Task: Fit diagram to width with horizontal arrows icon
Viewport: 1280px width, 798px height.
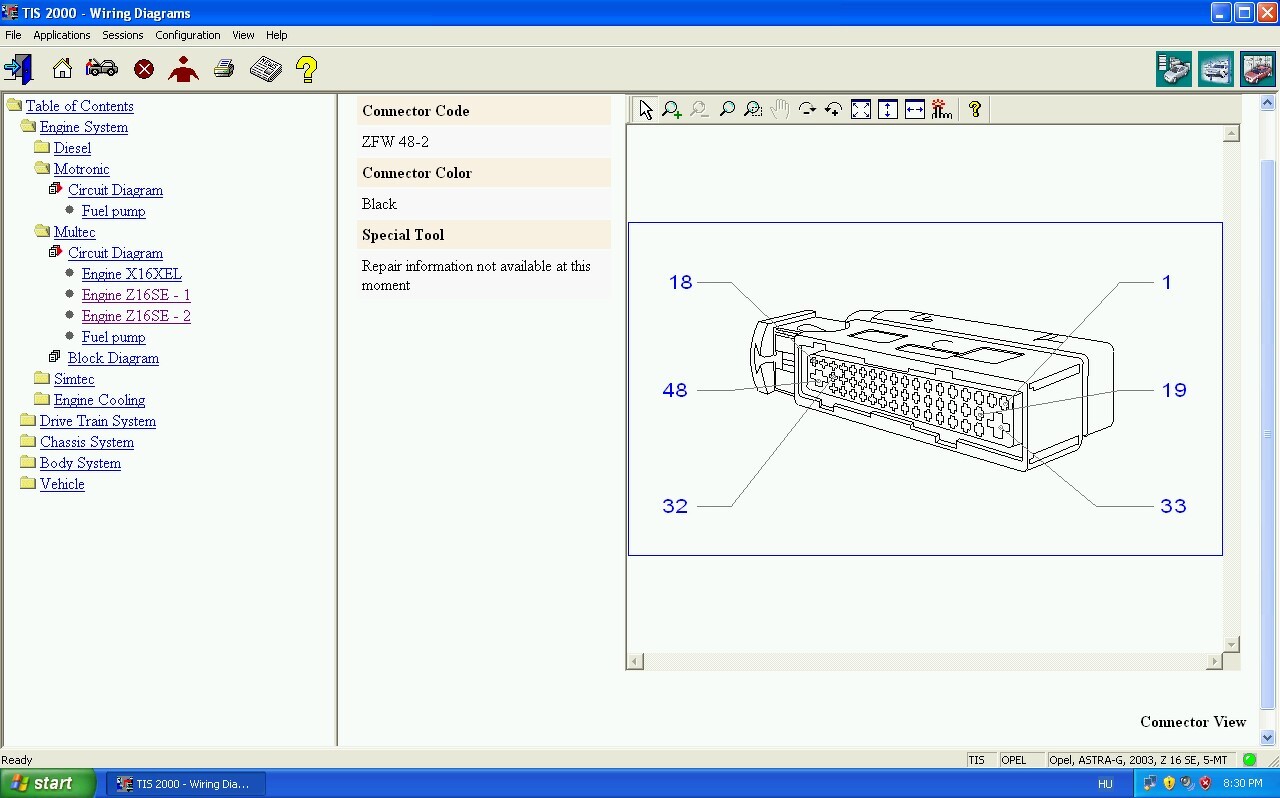Action: coord(915,110)
